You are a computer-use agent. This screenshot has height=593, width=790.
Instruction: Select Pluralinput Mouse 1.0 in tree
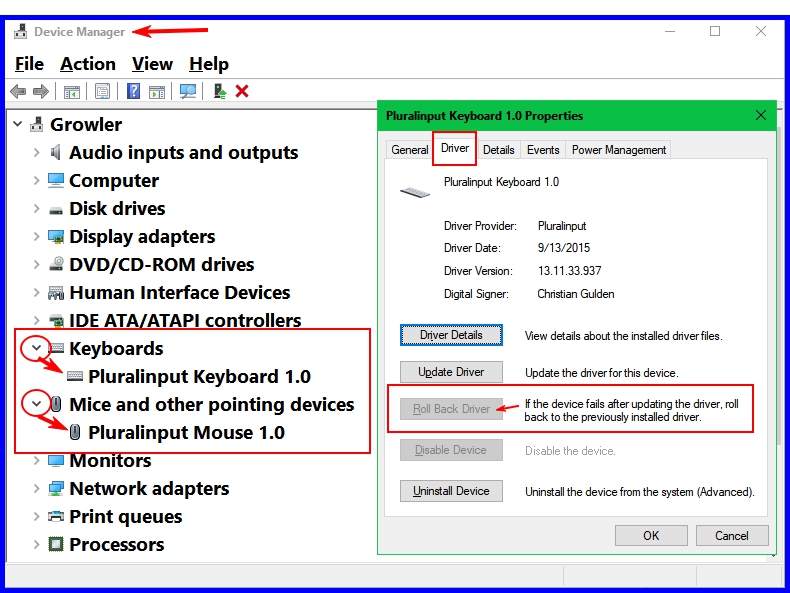pos(186,432)
